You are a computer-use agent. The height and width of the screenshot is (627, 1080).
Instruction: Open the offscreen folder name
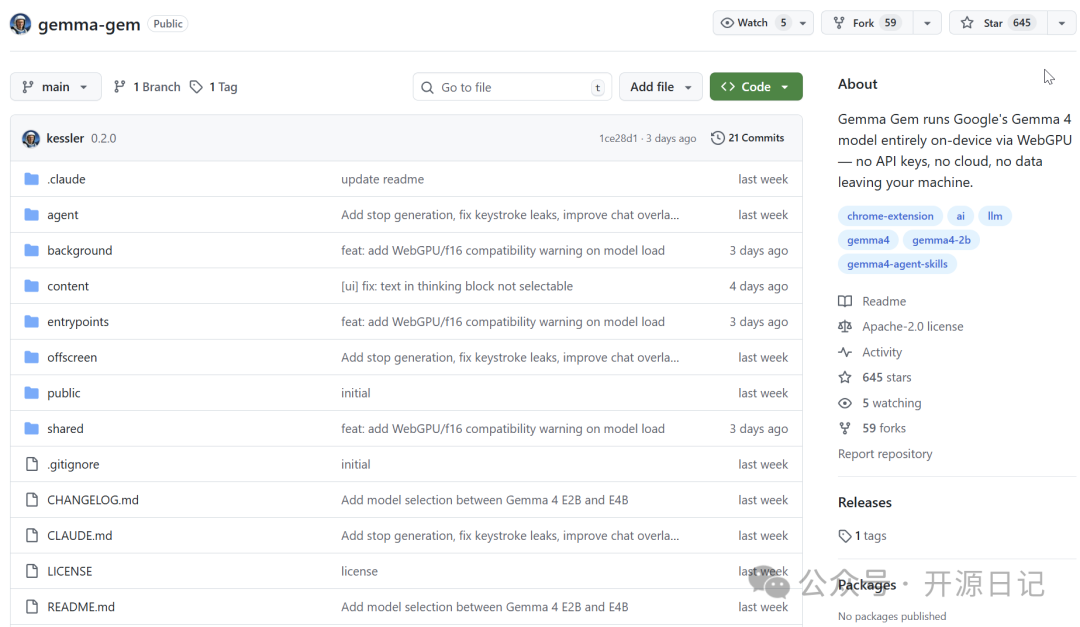(x=72, y=358)
